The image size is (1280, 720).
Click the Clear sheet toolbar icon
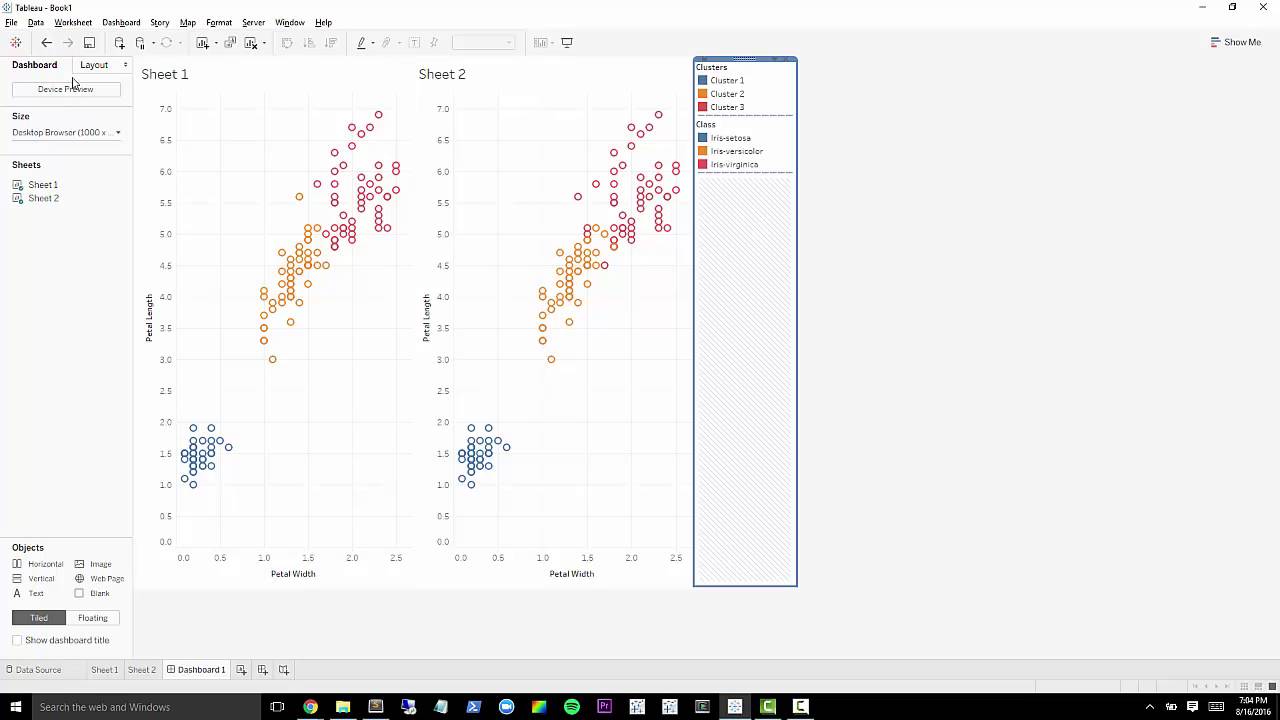click(251, 42)
